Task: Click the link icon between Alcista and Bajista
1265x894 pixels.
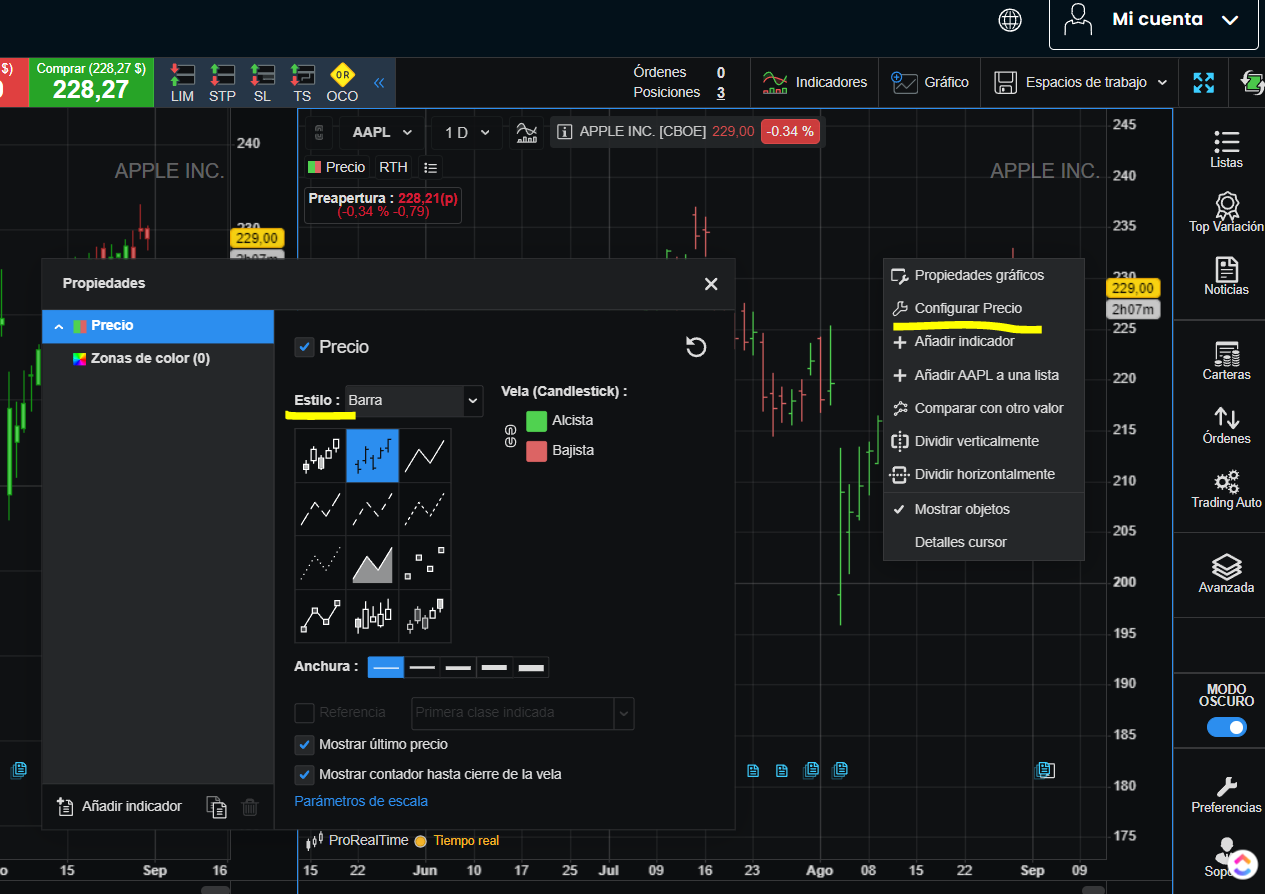Action: 510,435
